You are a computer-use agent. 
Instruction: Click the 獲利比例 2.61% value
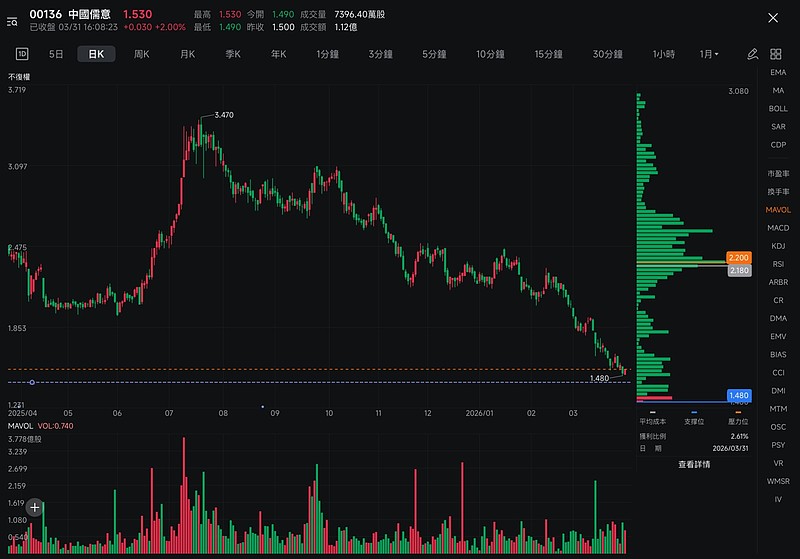tap(739, 436)
